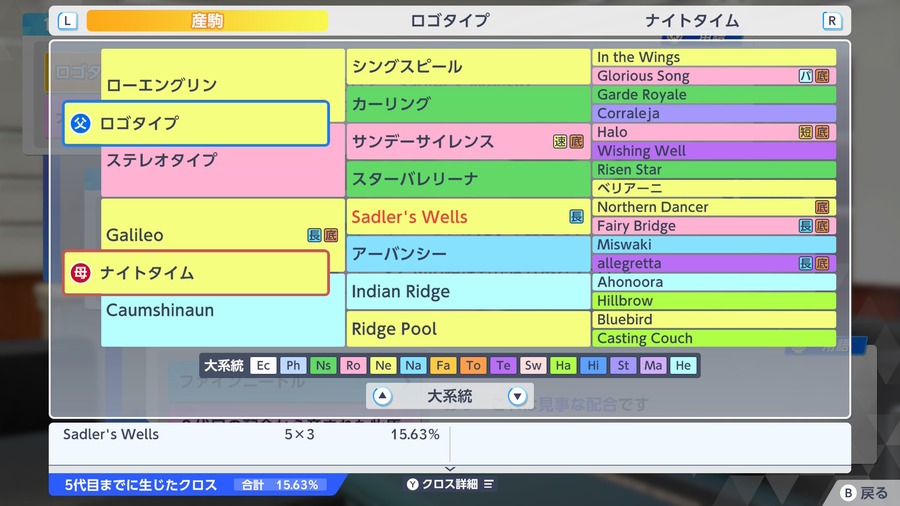900x506 pixels.
Task: Click the 合計 15.63% total value
Action: [x=280, y=485]
